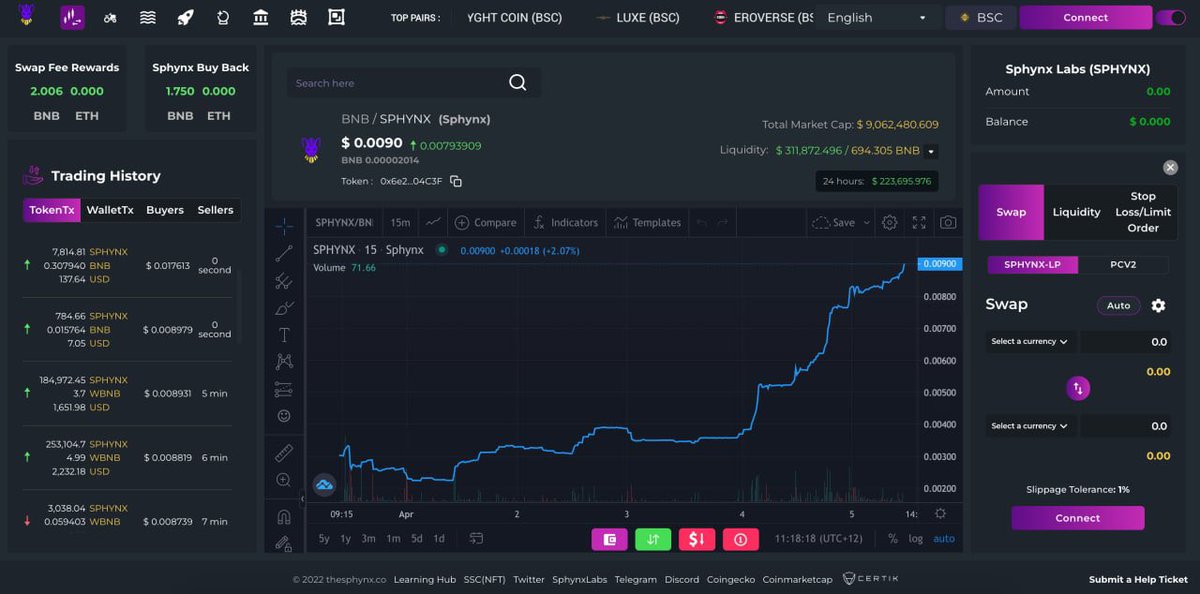The width and height of the screenshot is (1200, 594).
Task: Open the Coingecko footer link
Action: tap(730, 579)
